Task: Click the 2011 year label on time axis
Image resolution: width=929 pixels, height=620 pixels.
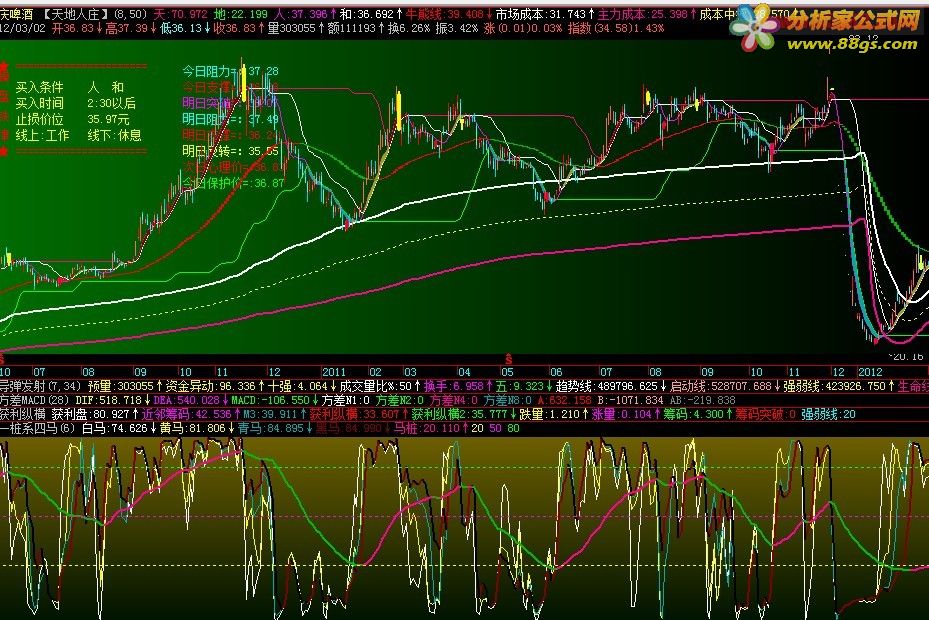Action: point(334,372)
